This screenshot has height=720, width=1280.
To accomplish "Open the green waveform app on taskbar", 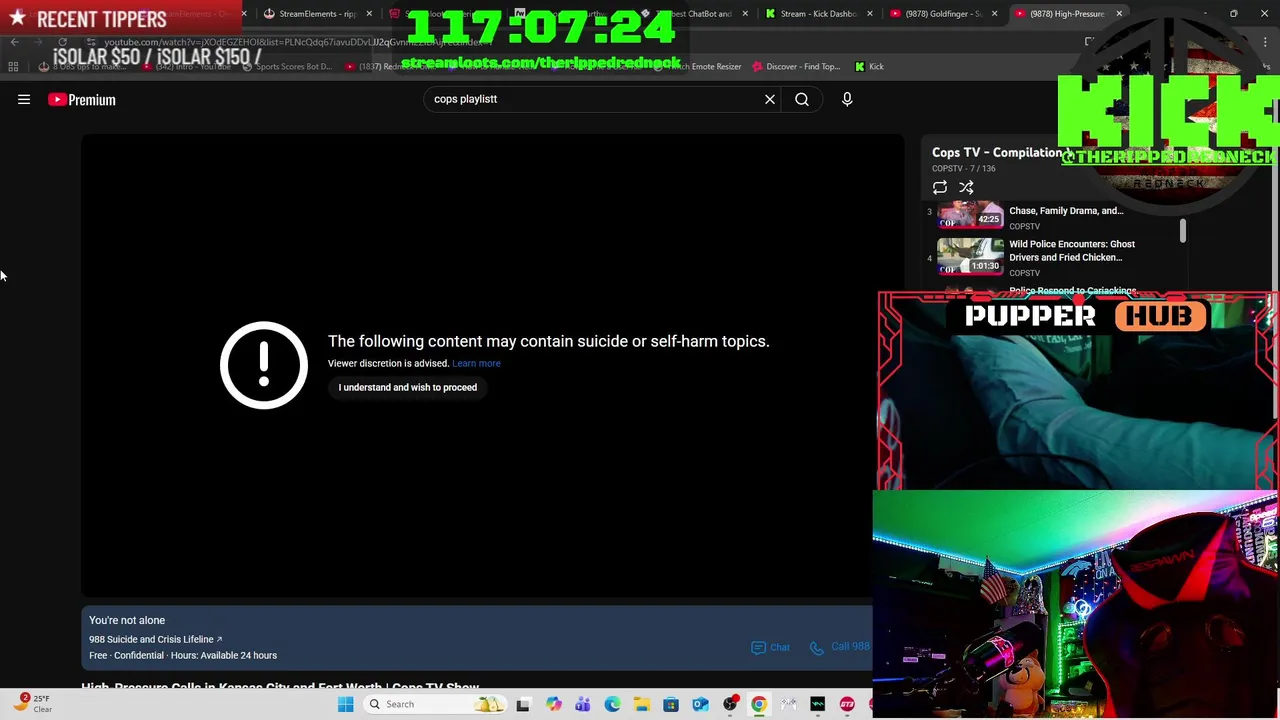I will [x=818, y=704].
